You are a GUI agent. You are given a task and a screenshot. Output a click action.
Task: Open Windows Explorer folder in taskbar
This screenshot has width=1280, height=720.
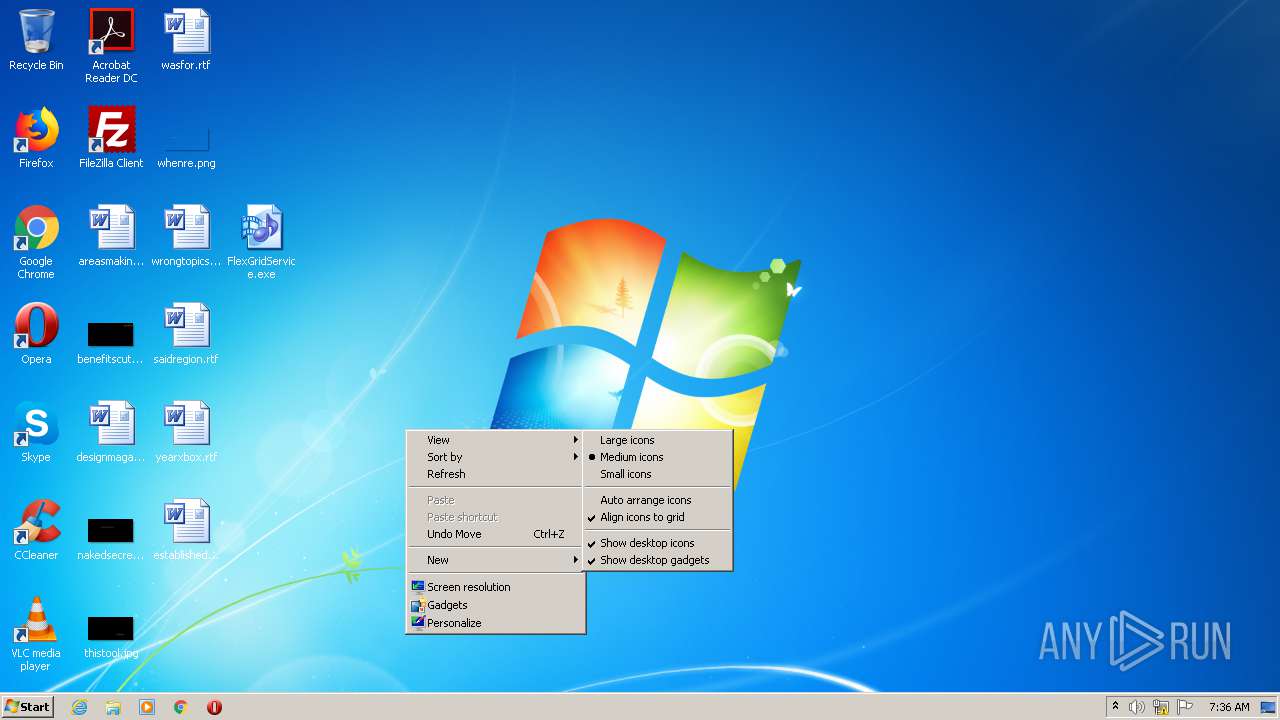pos(113,707)
